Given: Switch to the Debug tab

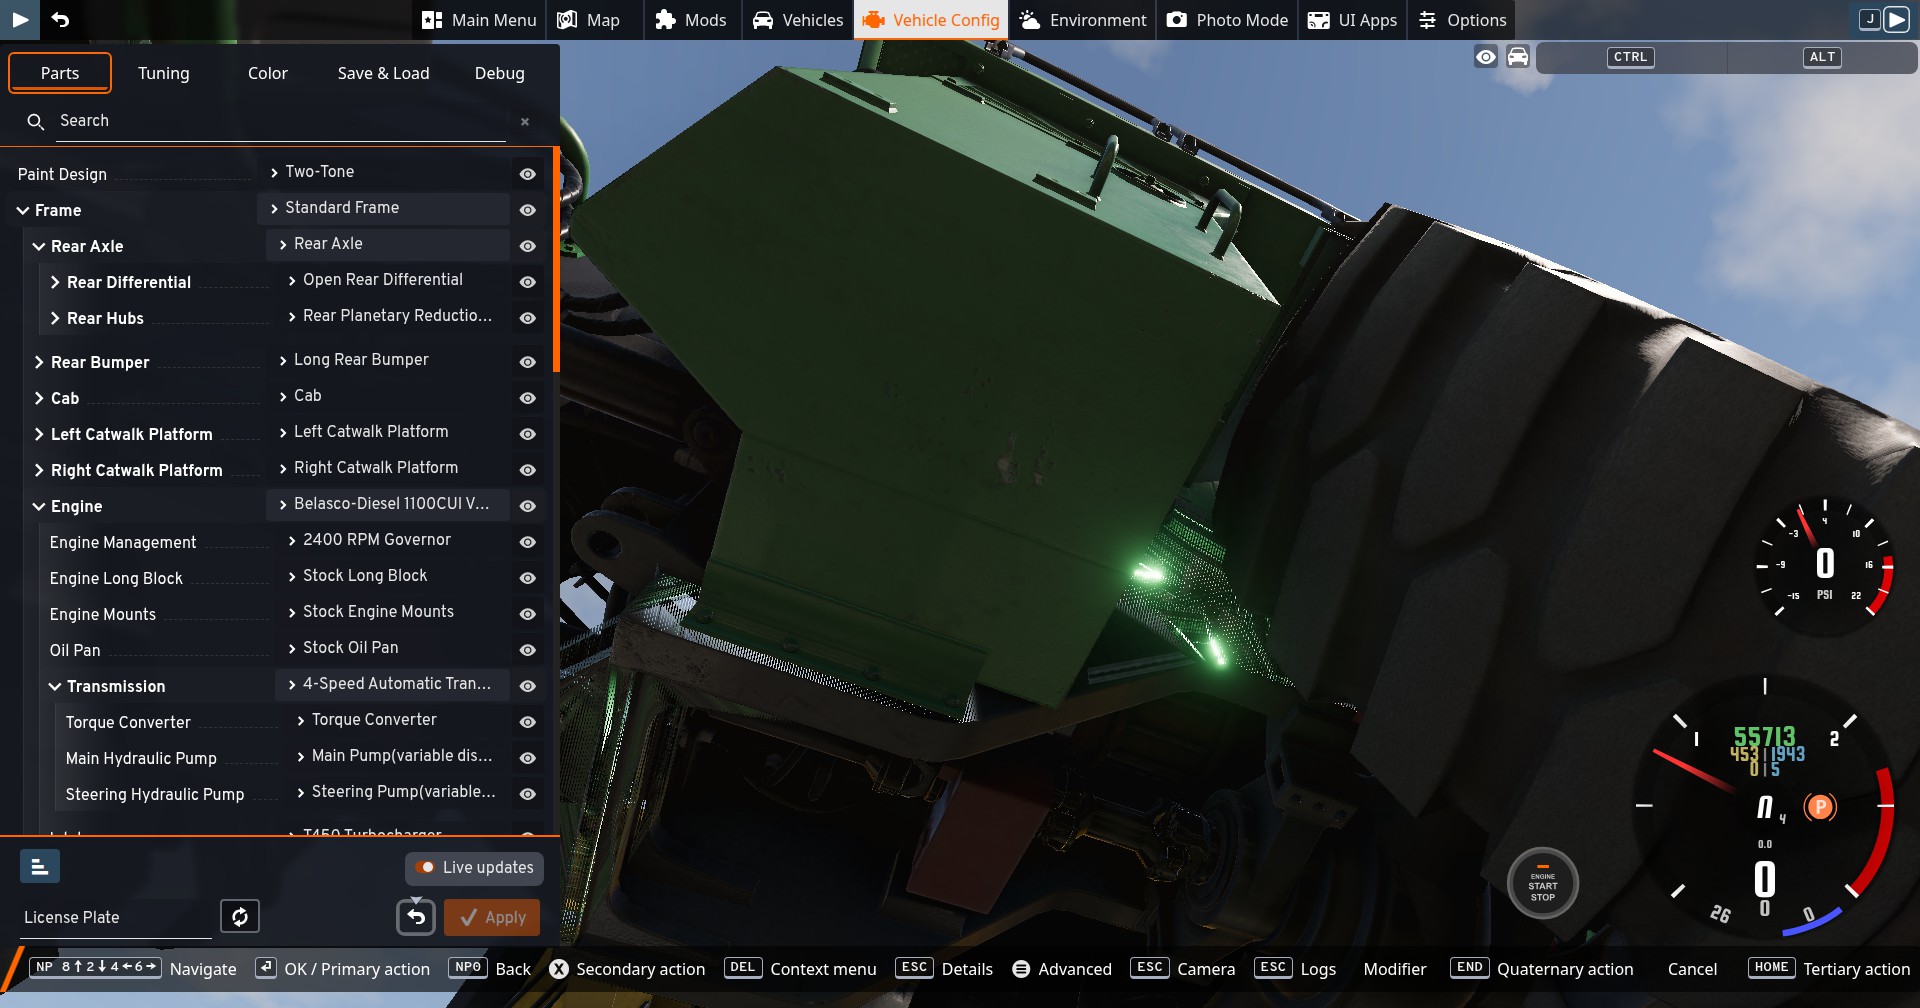Looking at the screenshot, I should pyautogui.click(x=500, y=73).
